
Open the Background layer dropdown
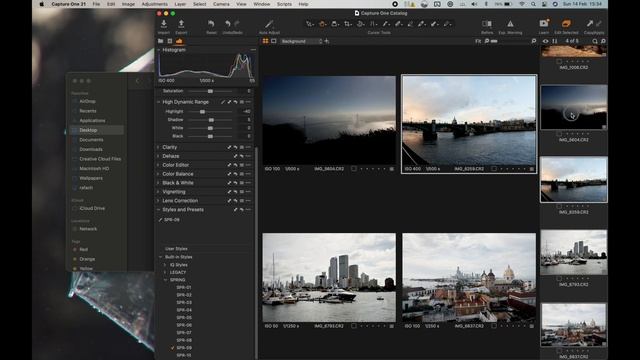coord(301,41)
